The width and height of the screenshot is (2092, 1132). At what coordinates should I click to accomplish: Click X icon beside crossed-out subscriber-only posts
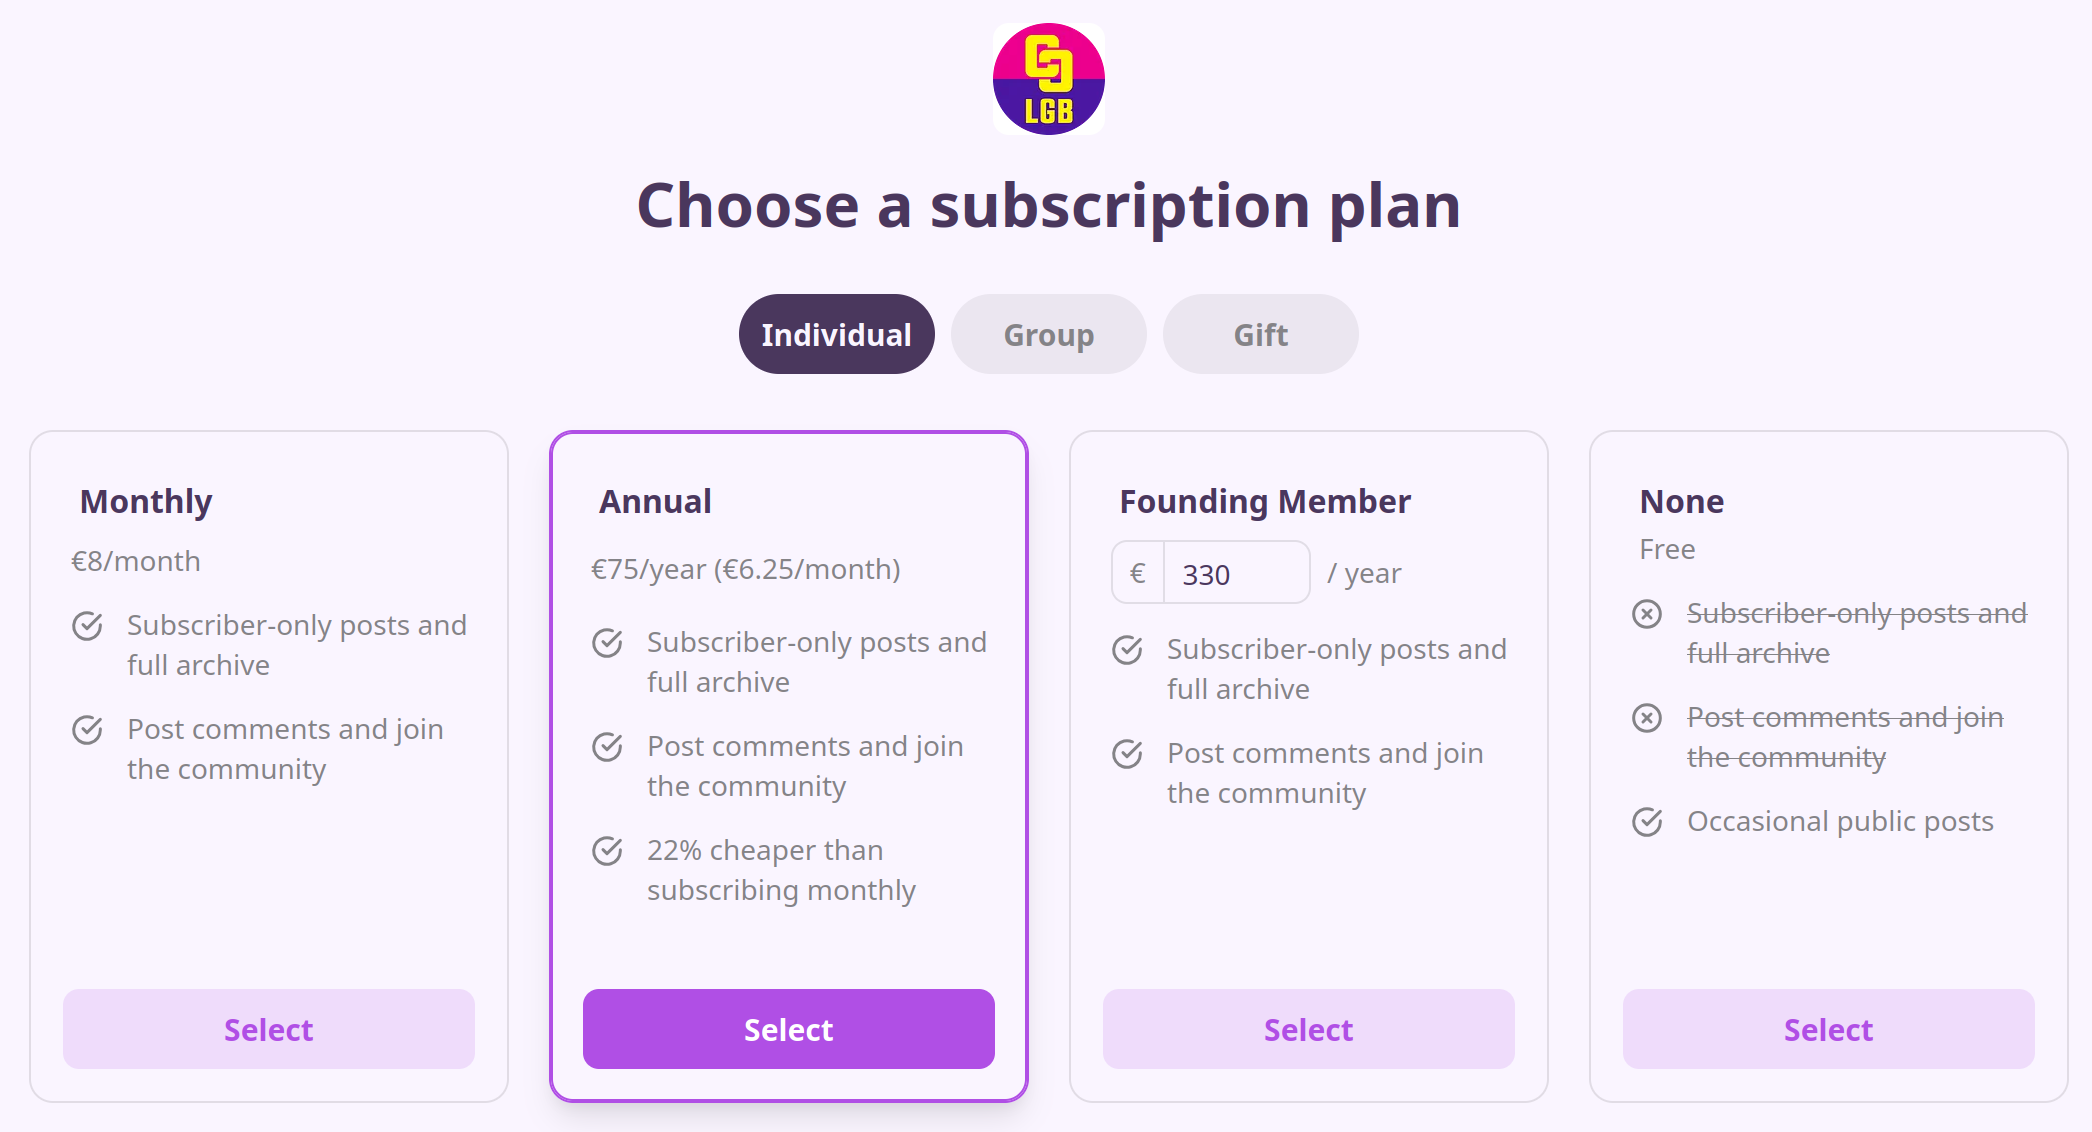point(1647,614)
